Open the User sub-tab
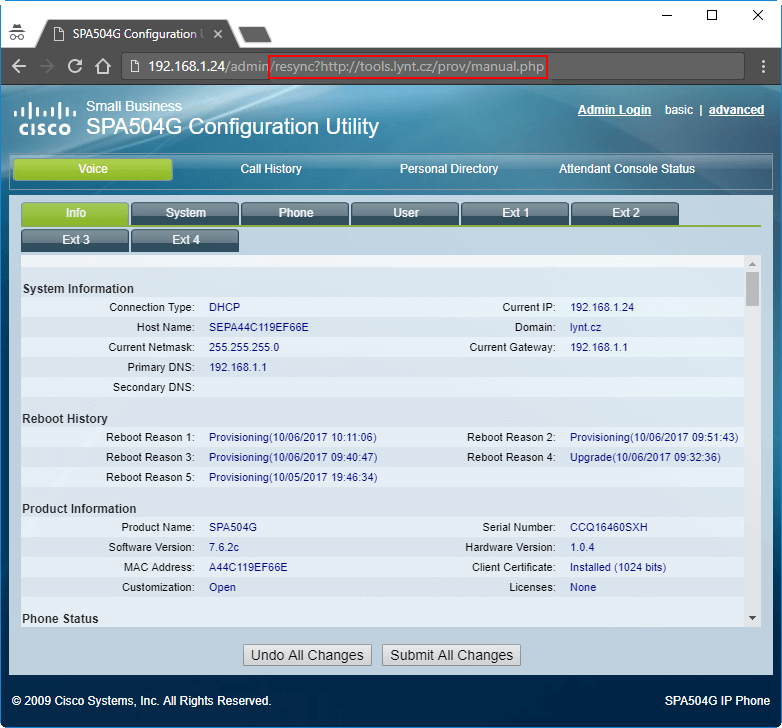The image size is (782, 728). (405, 213)
